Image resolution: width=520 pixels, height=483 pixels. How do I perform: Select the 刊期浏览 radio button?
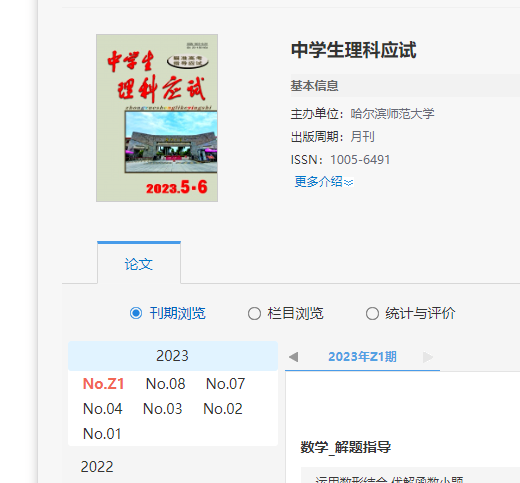(136, 313)
